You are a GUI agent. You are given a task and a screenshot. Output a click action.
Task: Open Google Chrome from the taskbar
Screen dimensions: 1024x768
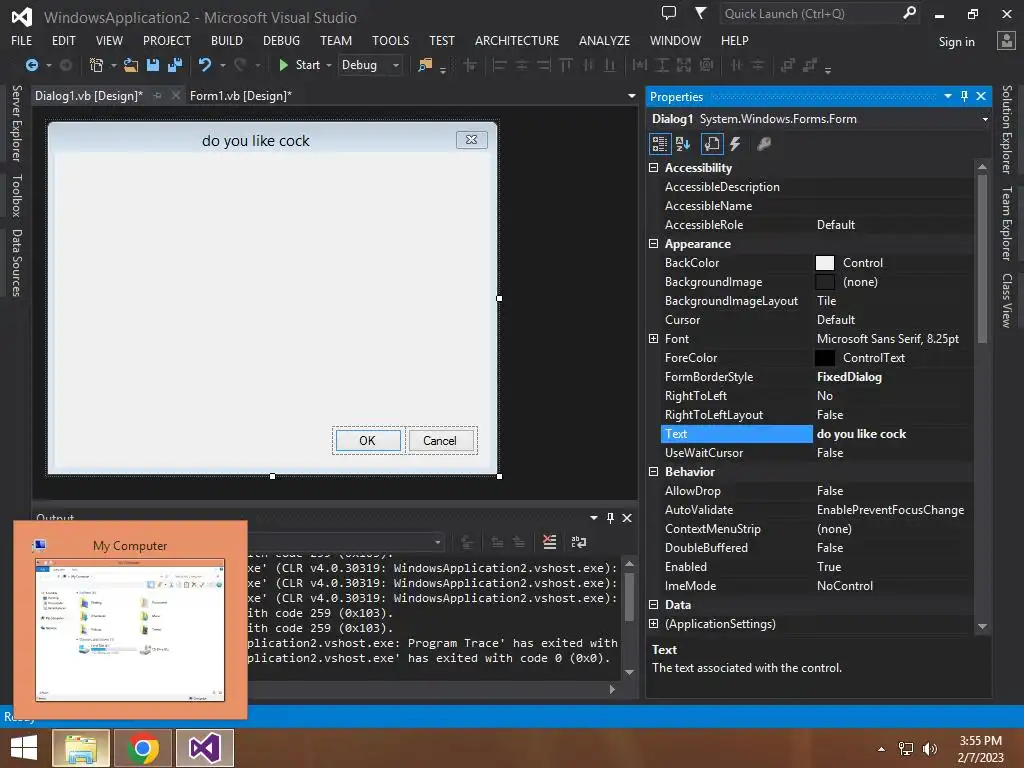point(143,748)
